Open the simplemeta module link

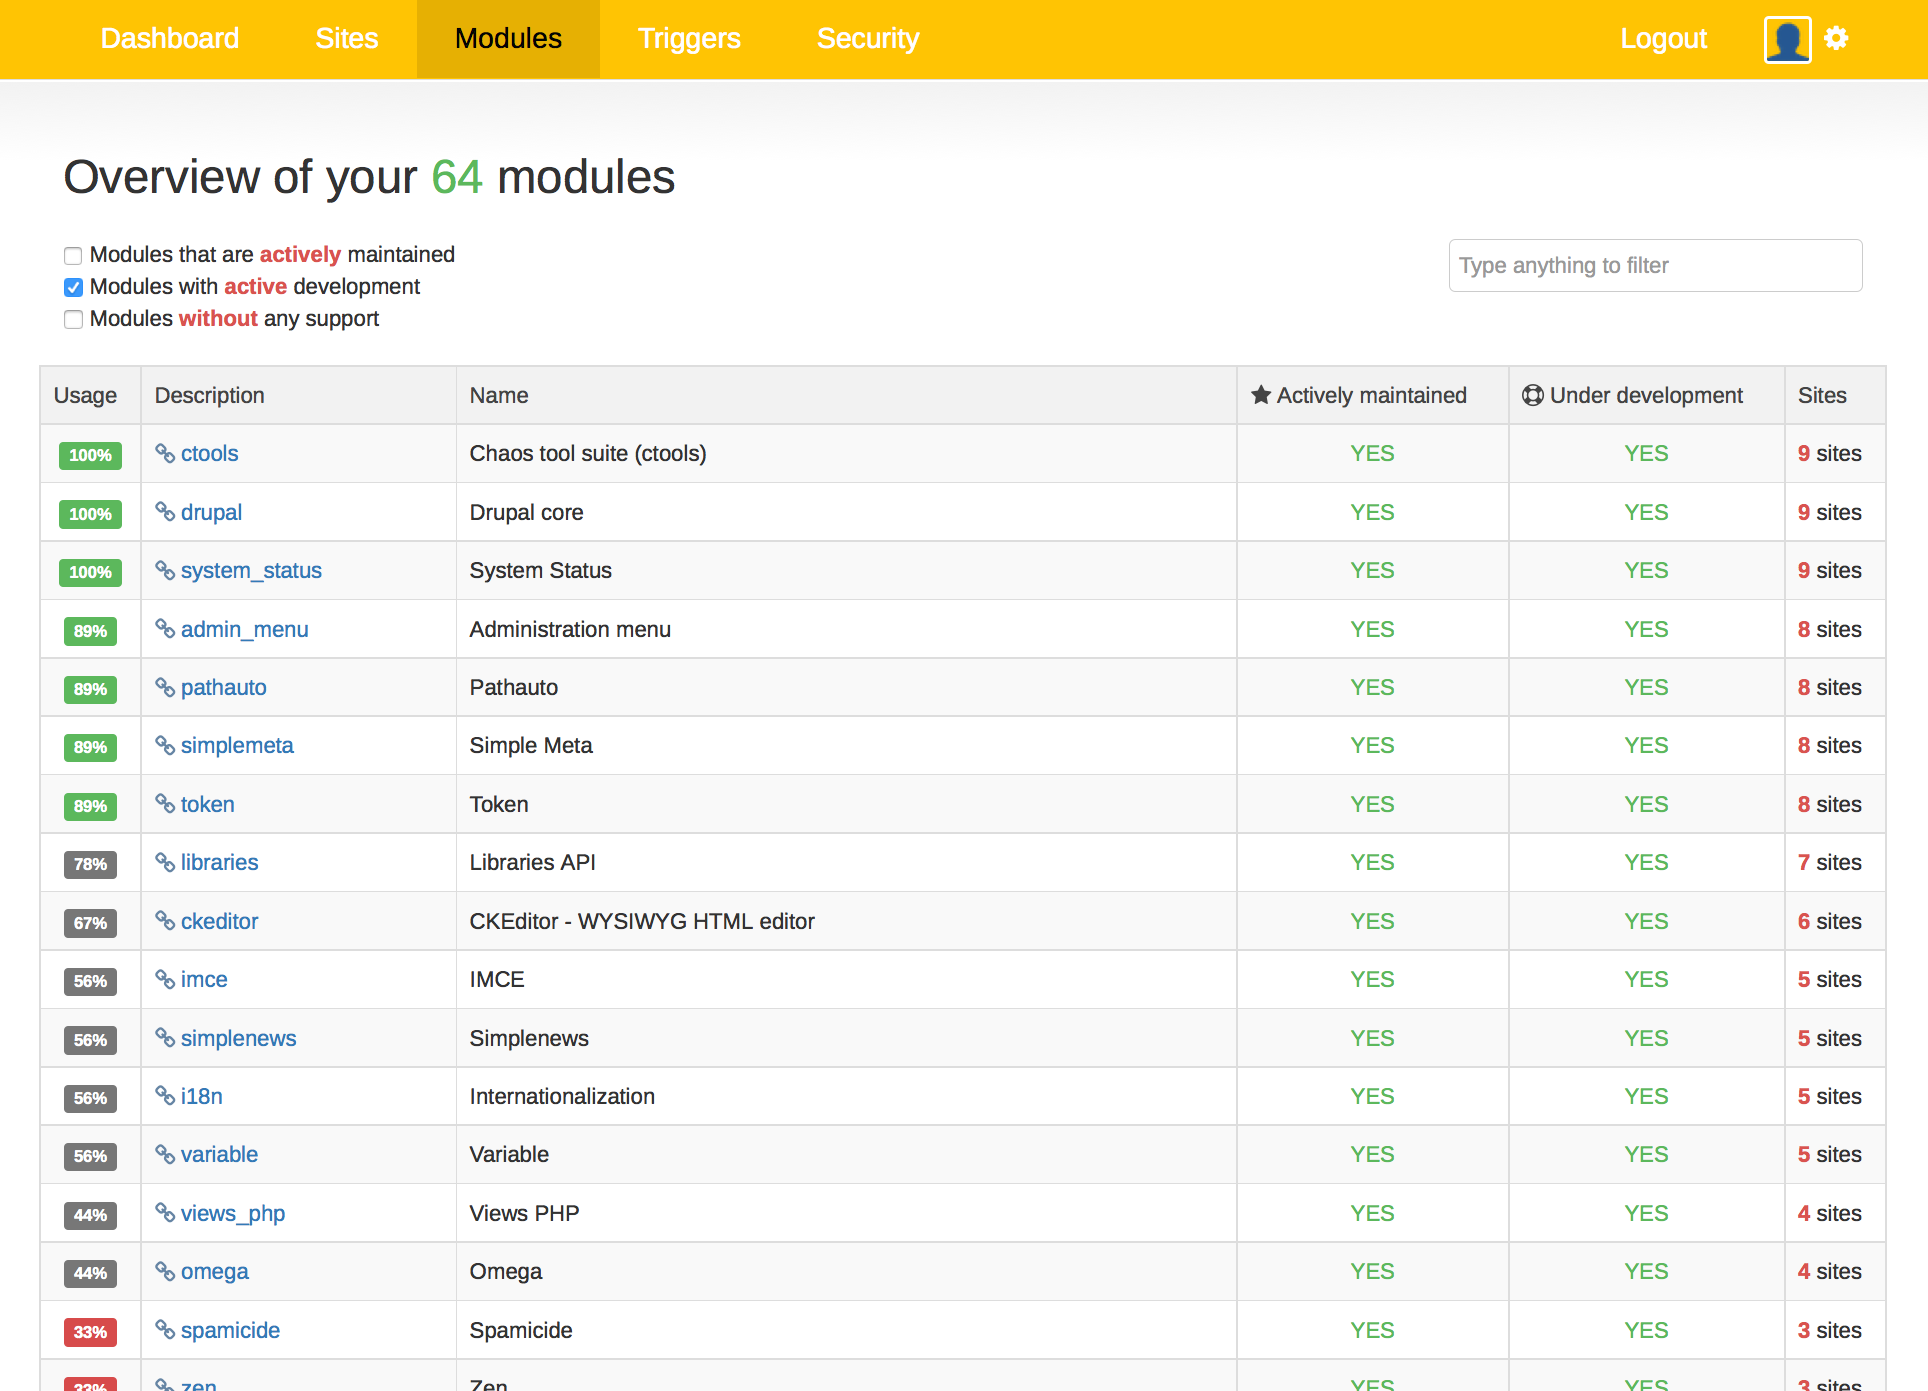tap(237, 745)
